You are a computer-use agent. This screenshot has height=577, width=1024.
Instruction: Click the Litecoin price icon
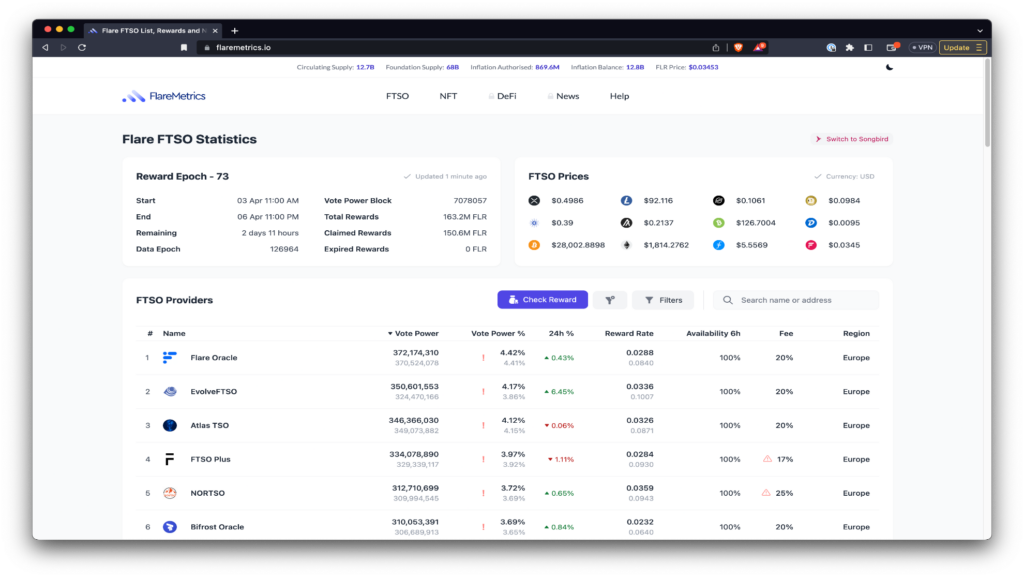[x=626, y=201]
